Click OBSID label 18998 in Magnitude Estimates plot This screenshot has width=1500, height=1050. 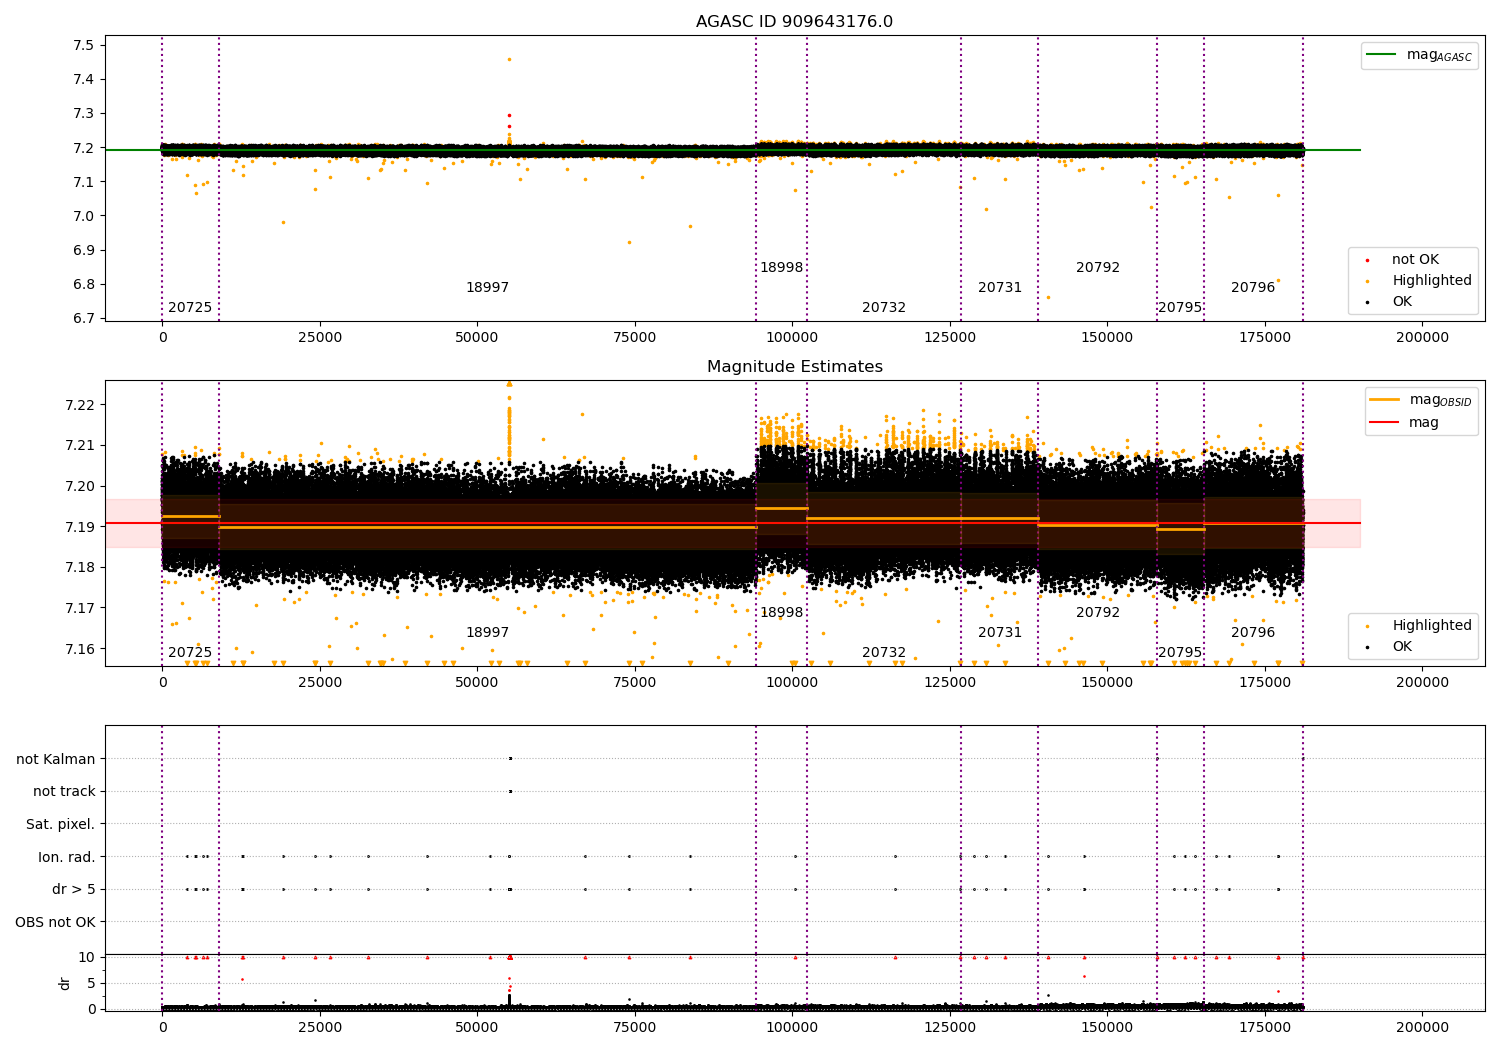(782, 613)
